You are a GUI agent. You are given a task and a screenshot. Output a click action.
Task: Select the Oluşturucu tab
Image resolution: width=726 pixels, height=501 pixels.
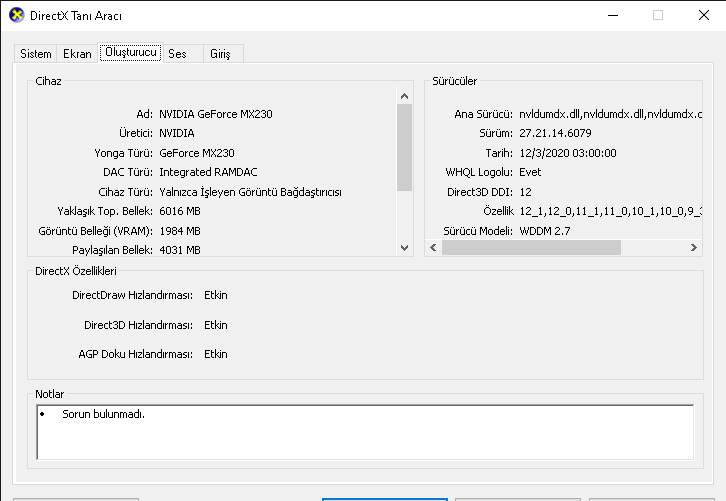click(x=129, y=52)
